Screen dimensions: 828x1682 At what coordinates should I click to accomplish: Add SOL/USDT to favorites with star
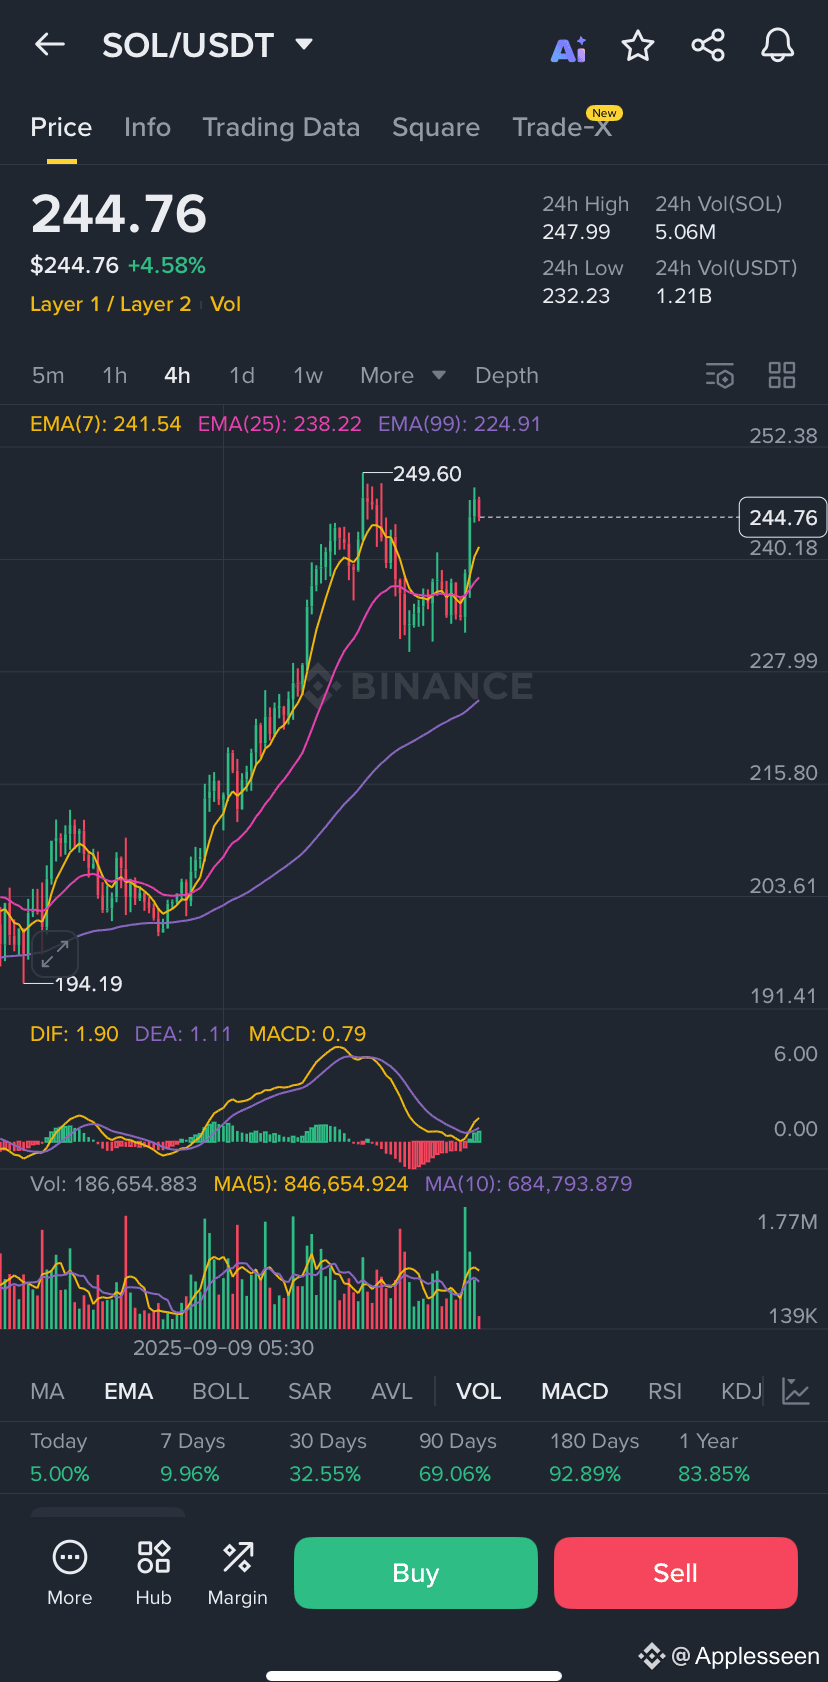click(x=638, y=46)
